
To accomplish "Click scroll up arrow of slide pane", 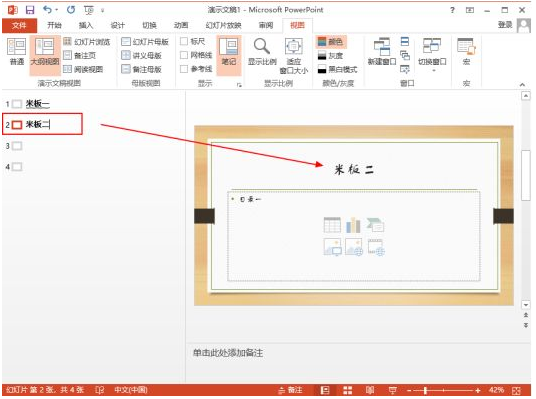I will point(526,96).
